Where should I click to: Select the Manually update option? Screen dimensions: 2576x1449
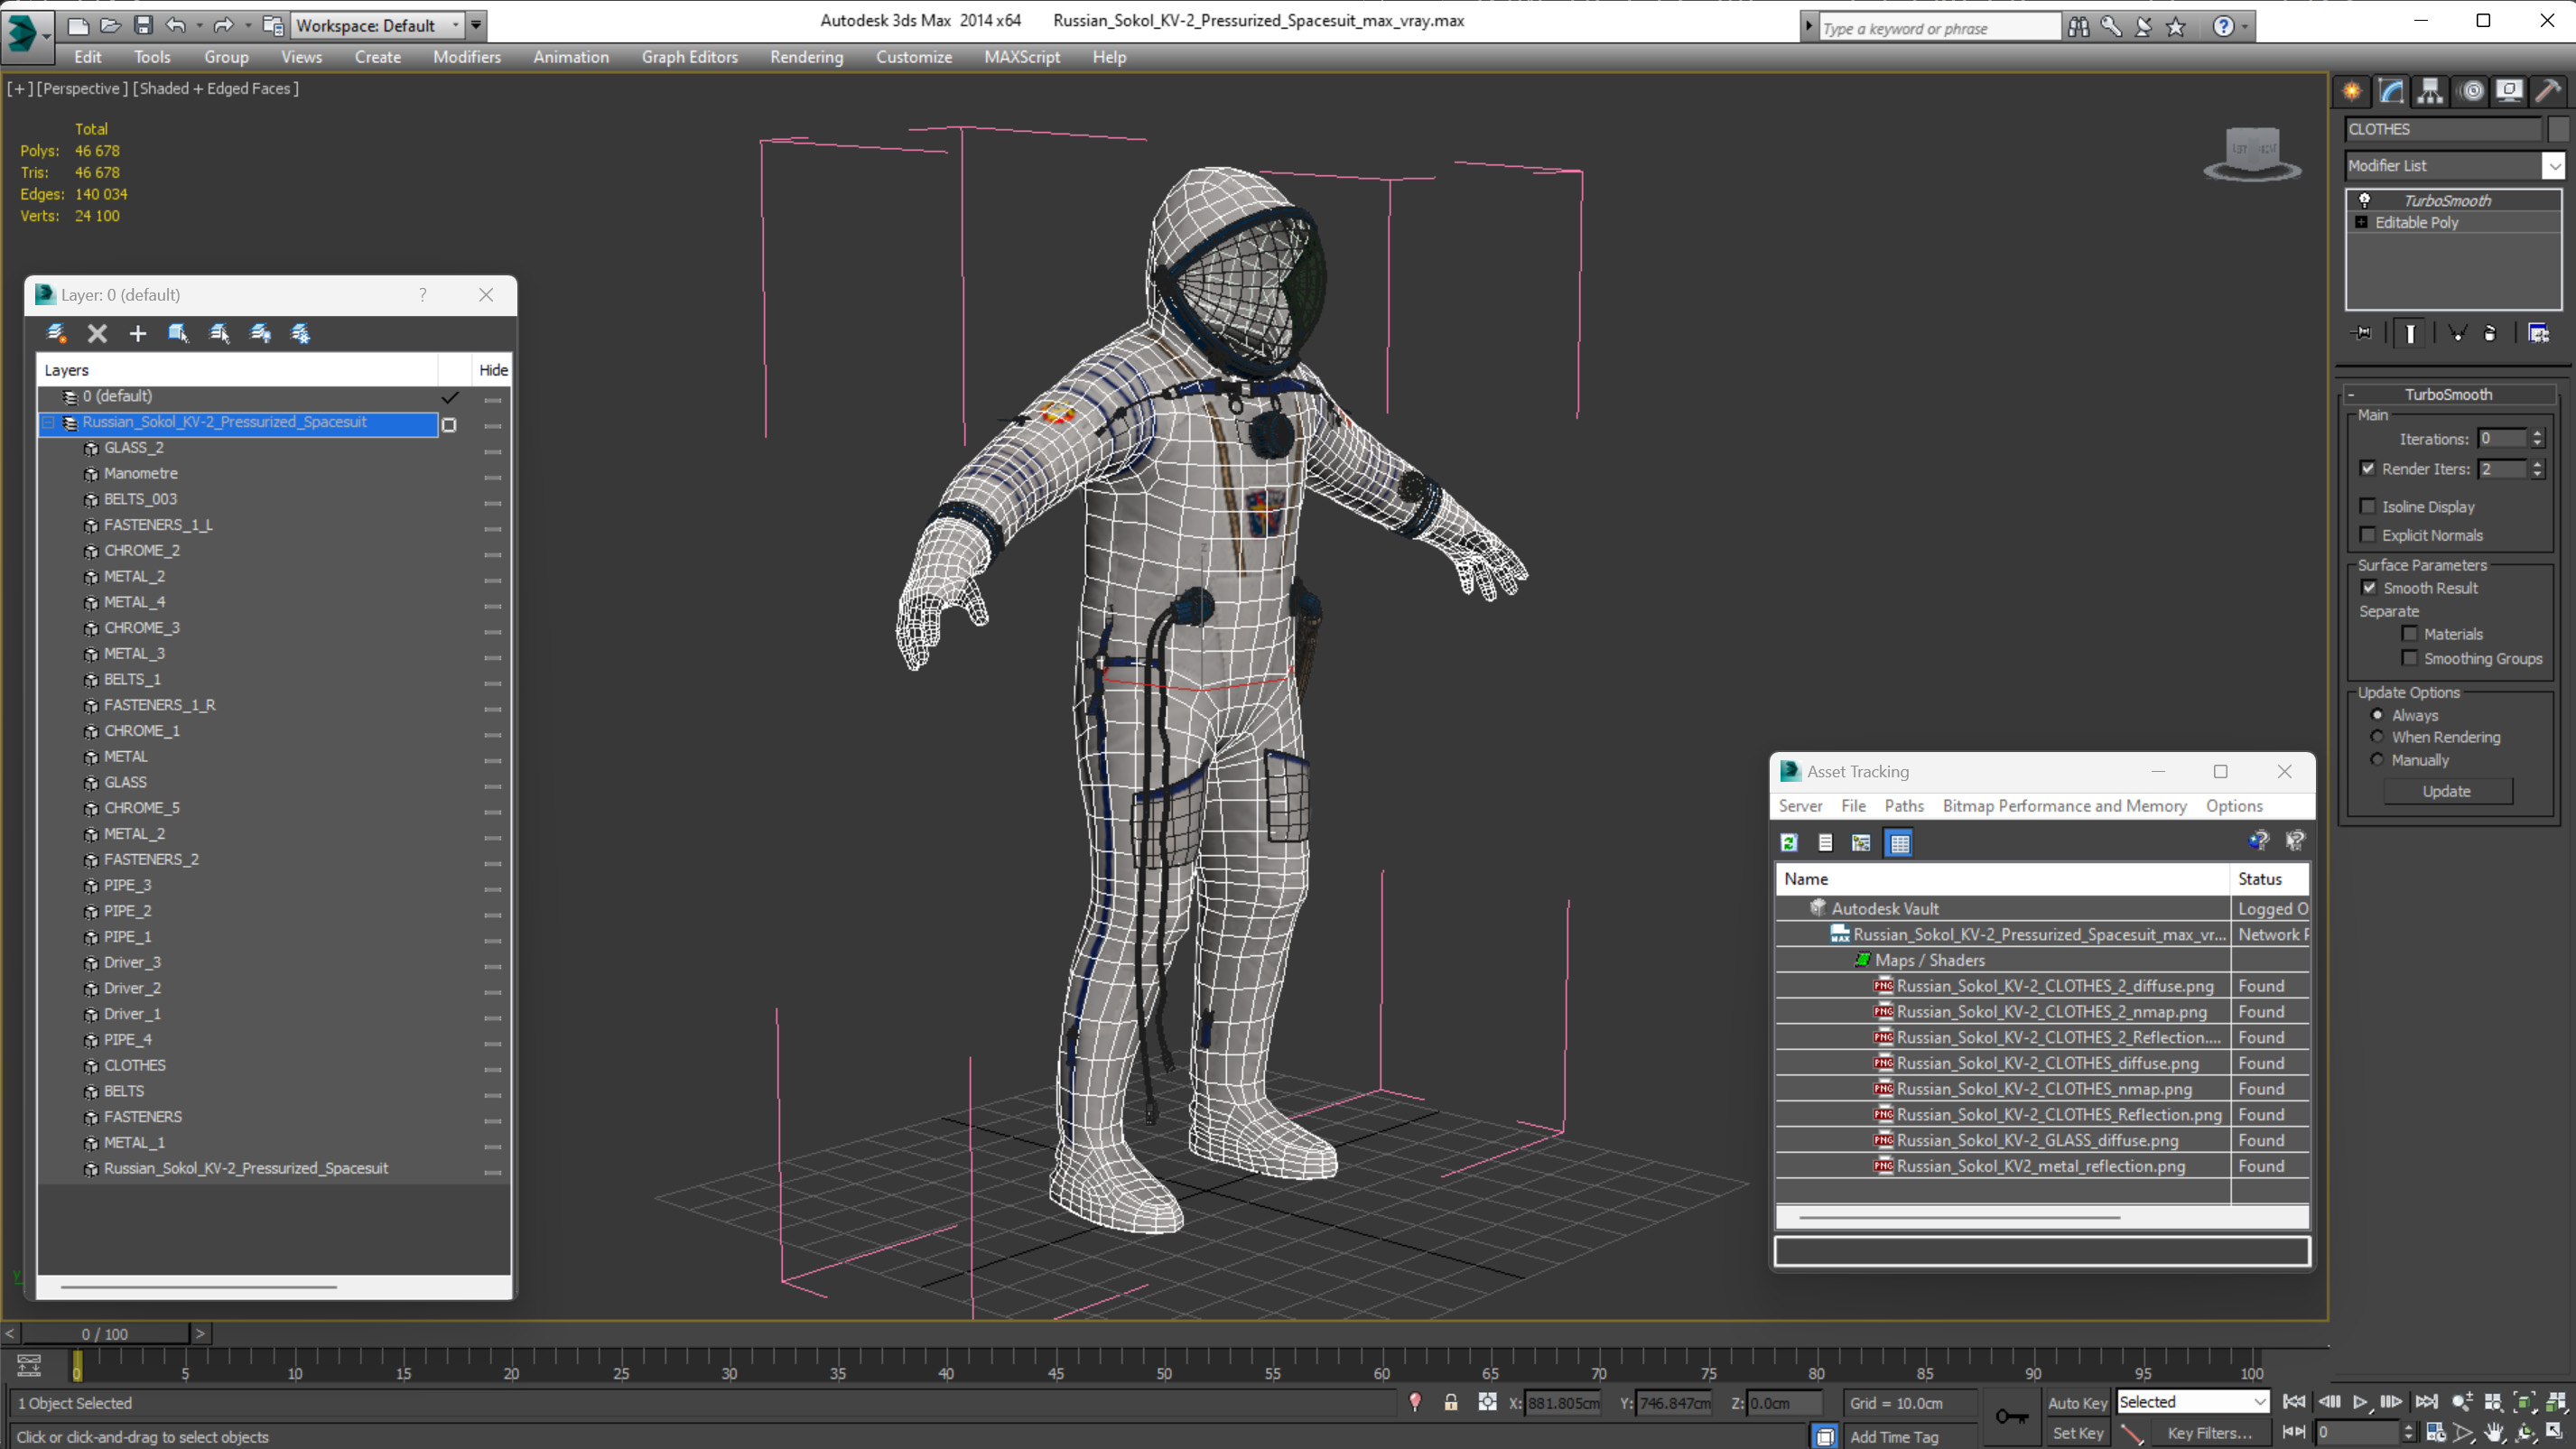2378,760
